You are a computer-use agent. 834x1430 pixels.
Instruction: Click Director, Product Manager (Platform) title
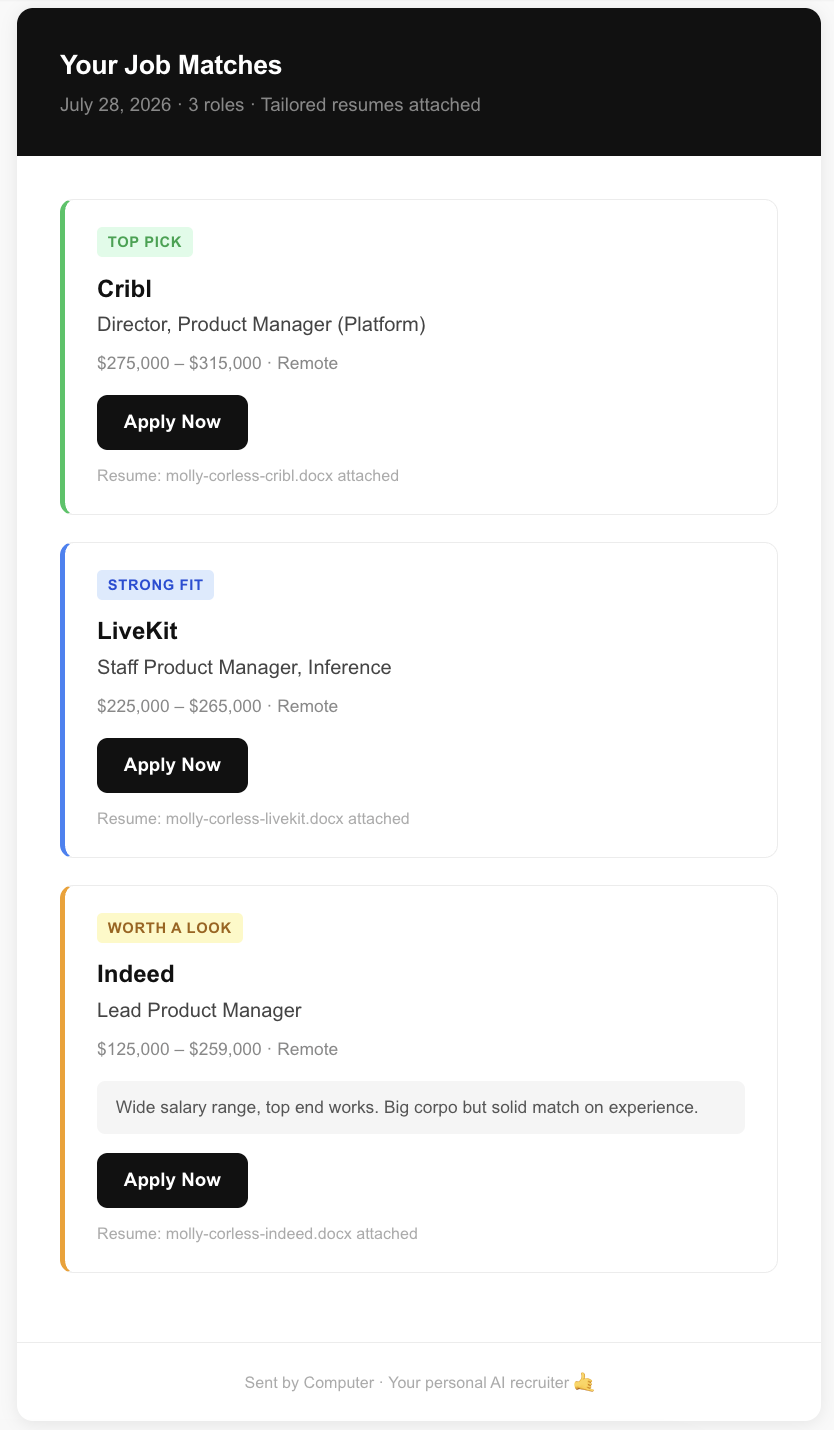(x=261, y=325)
